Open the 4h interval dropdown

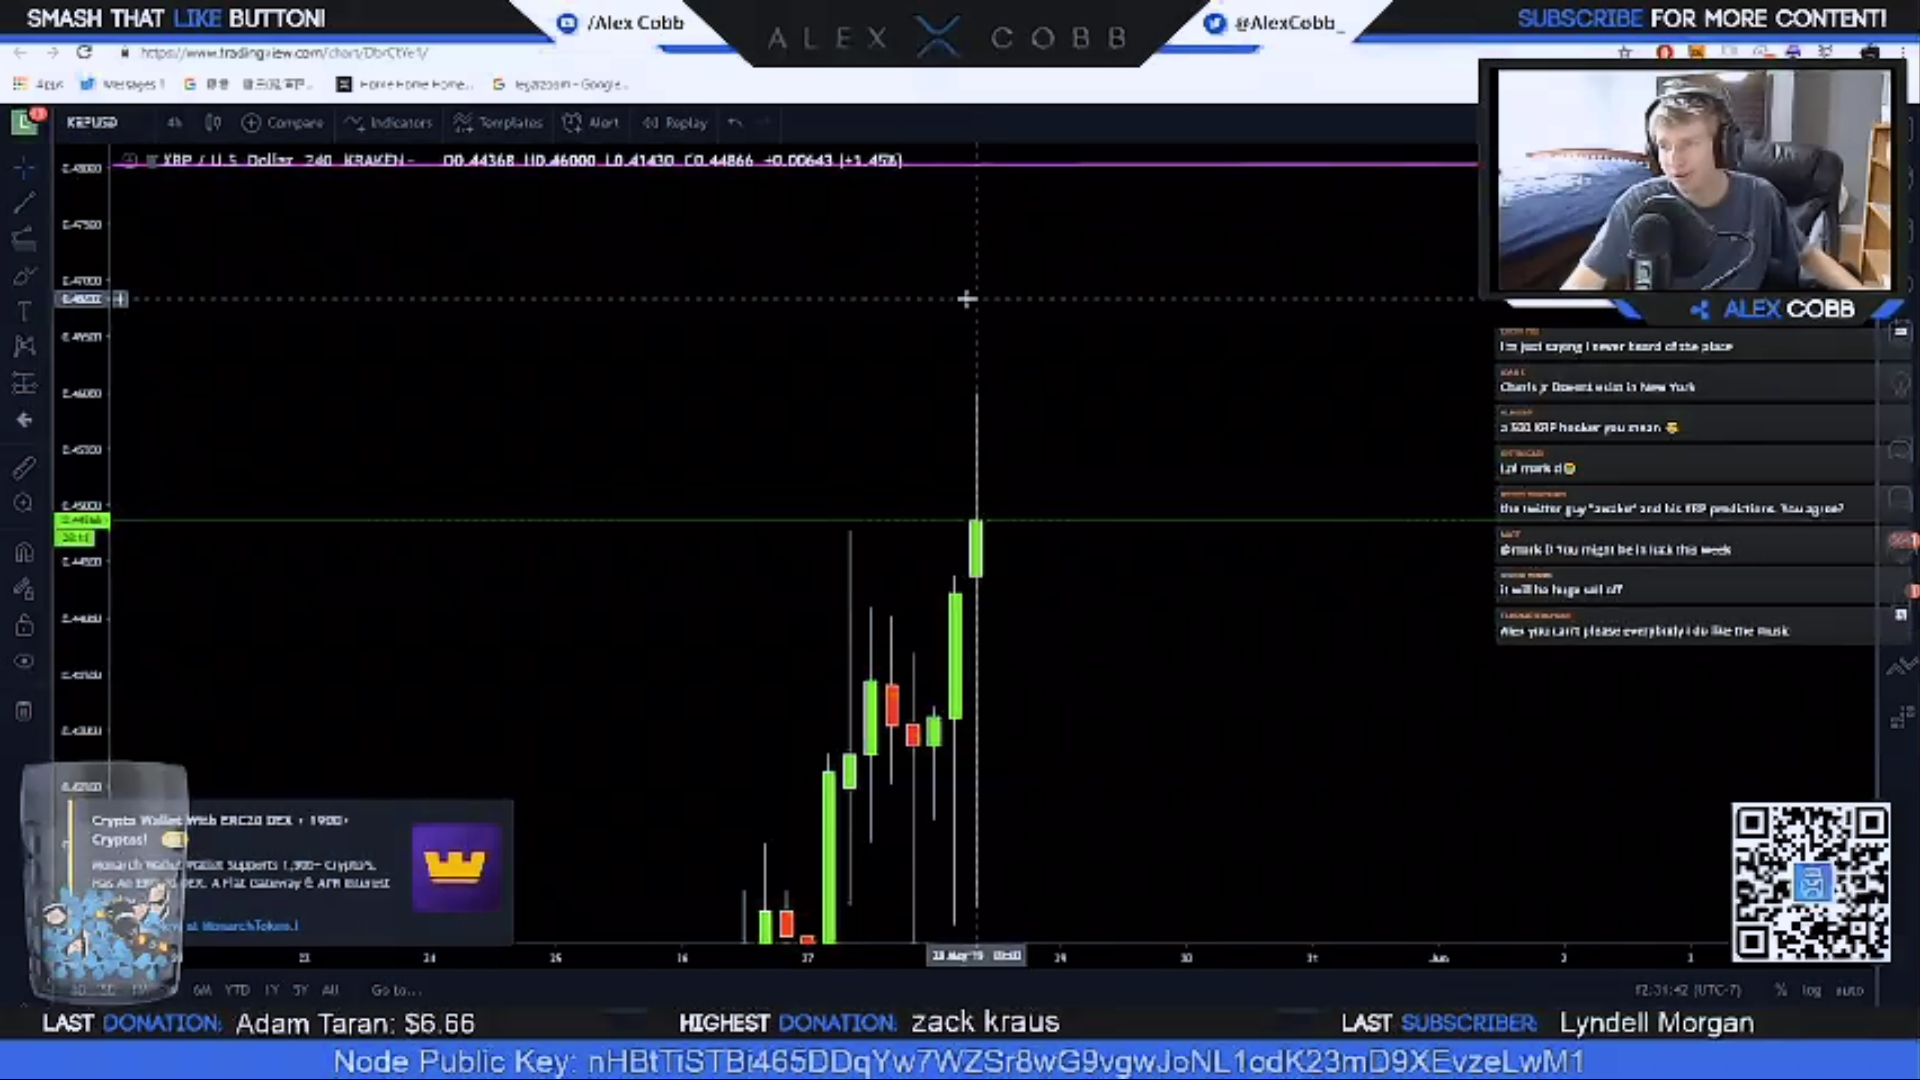pos(174,122)
